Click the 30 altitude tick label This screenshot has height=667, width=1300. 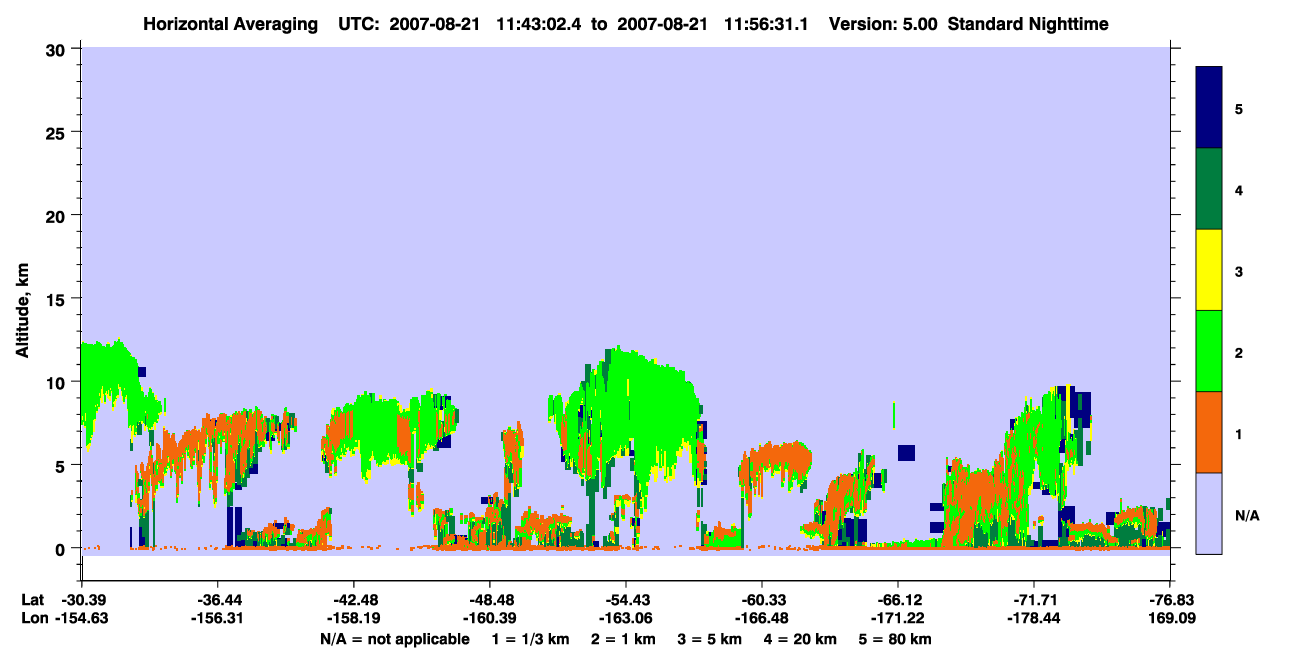tap(59, 49)
